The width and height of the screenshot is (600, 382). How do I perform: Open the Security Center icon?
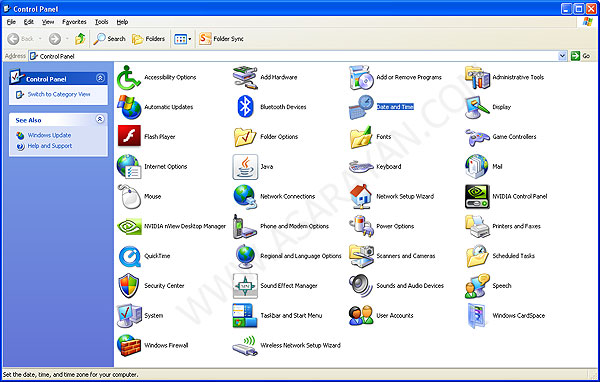pos(129,286)
